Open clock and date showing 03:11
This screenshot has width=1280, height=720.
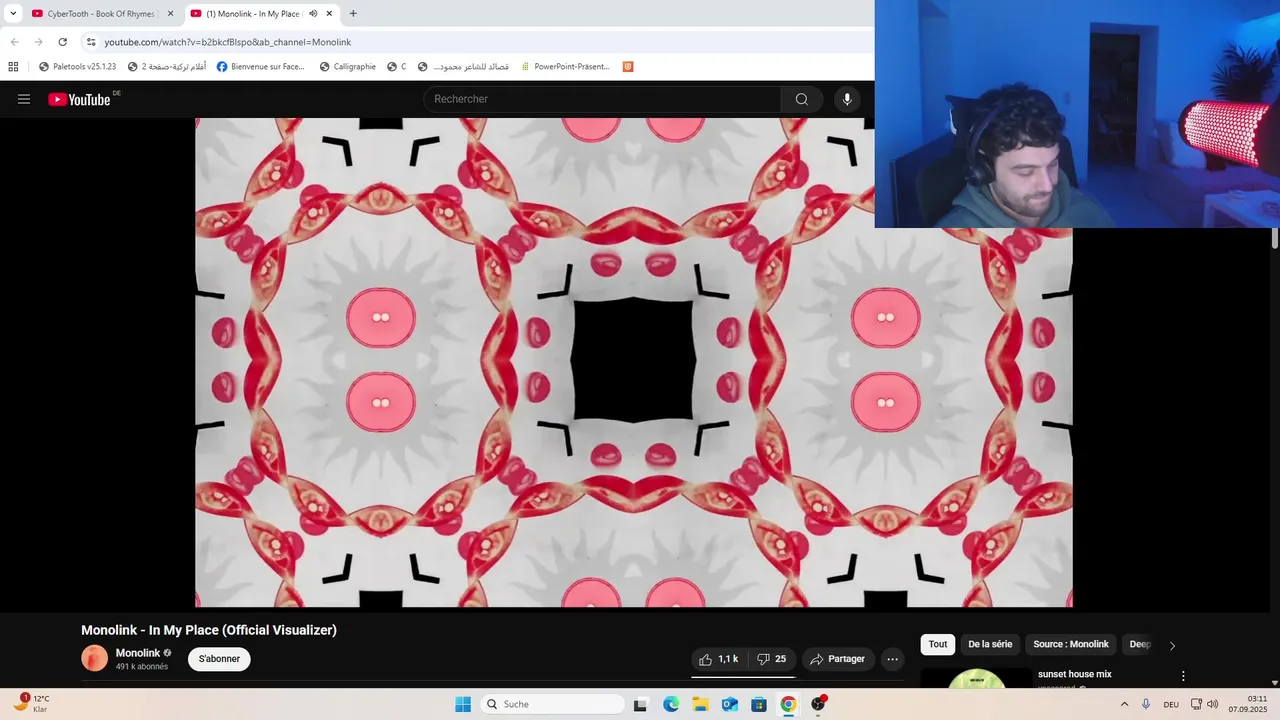(x=1248, y=704)
